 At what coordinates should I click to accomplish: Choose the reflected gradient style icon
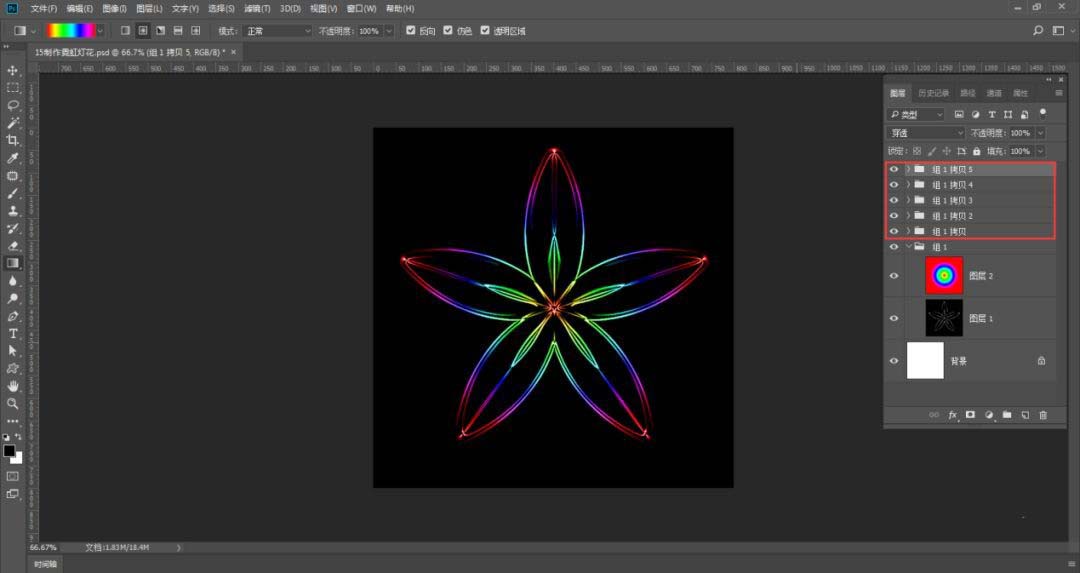coord(178,31)
